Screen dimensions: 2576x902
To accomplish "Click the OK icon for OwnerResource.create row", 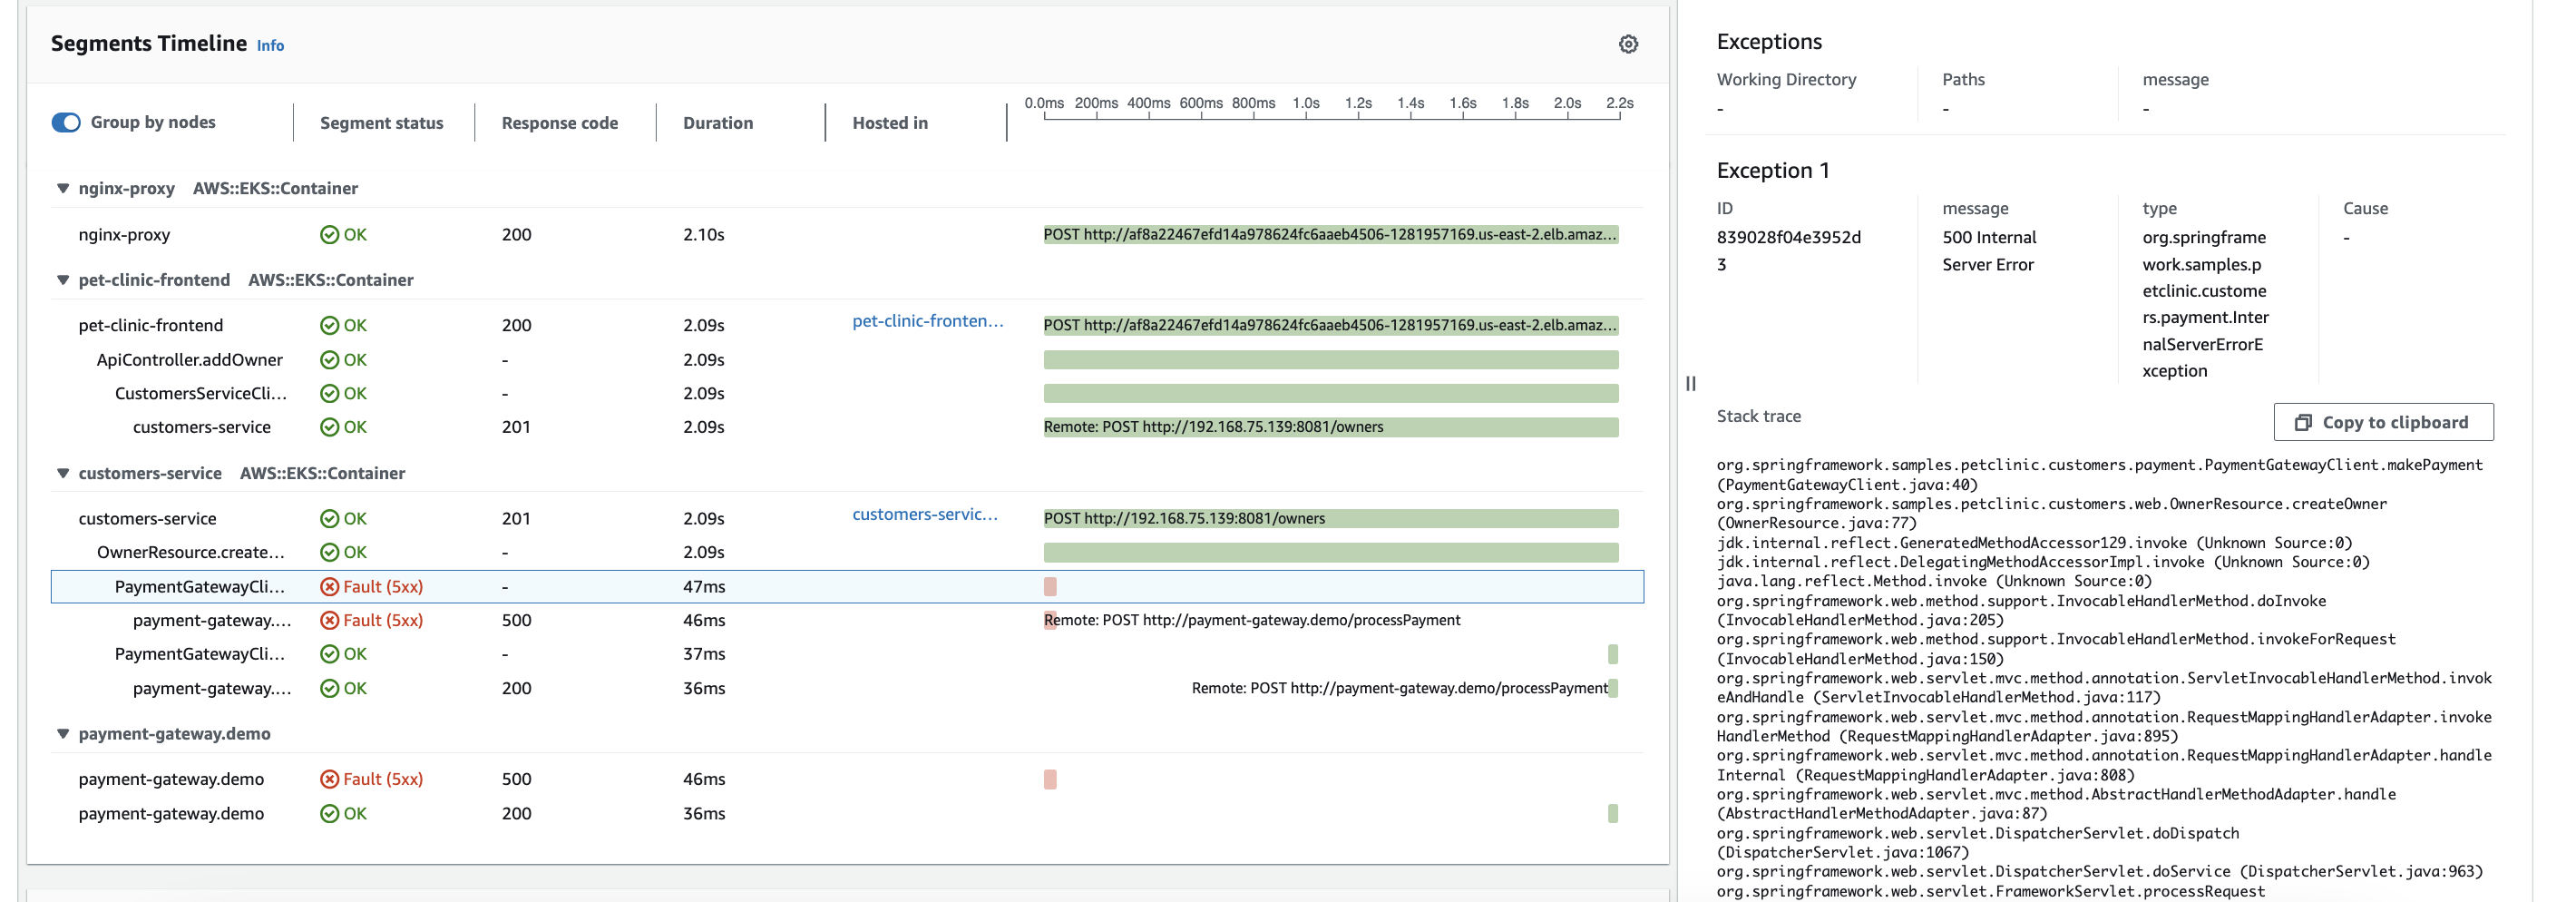I will coord(329,552).
